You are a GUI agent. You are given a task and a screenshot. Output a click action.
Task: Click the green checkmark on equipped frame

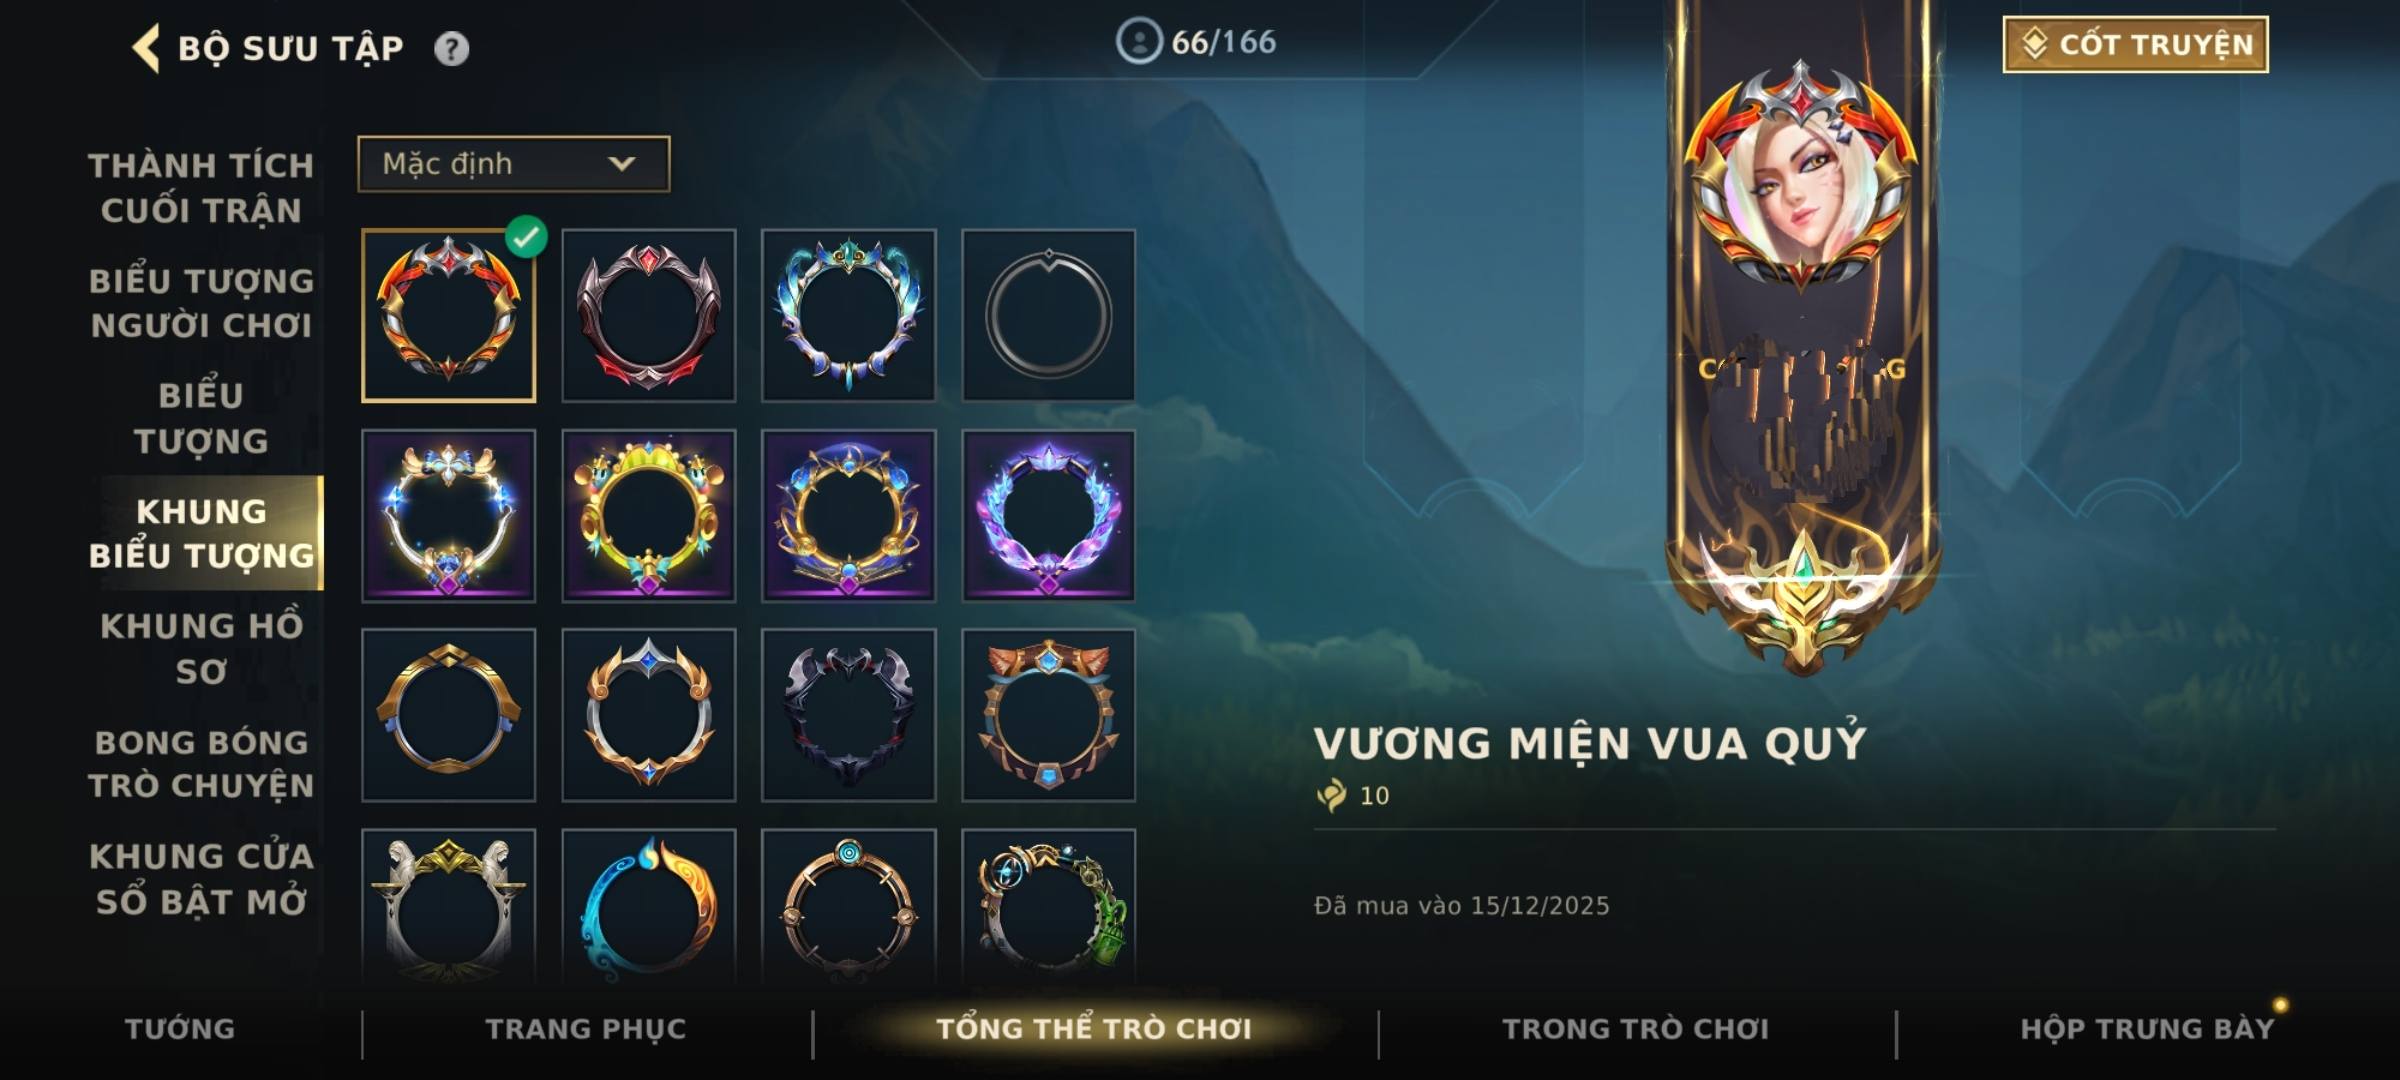pyautogui.click(x=526, y=237)
